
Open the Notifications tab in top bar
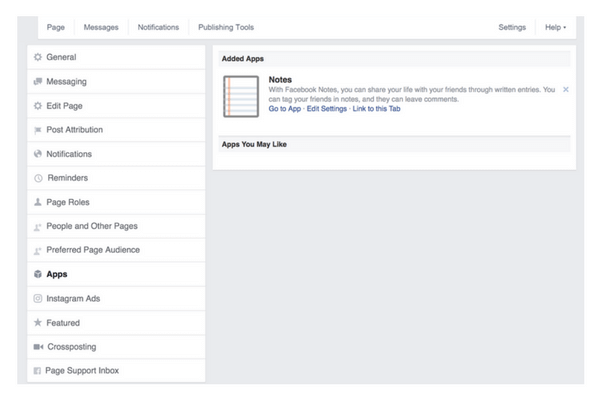tap(158, 27)
